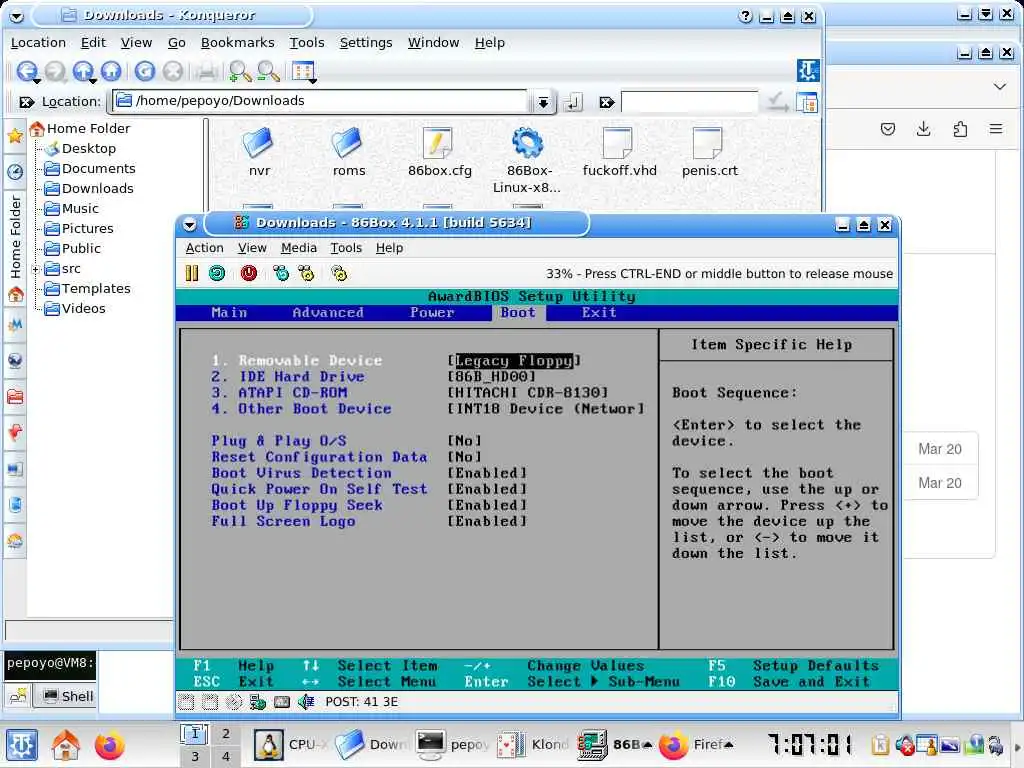Select the Home Folder sidebar tab
This screenshot has height=768, width=1024.
pos(15,248)
